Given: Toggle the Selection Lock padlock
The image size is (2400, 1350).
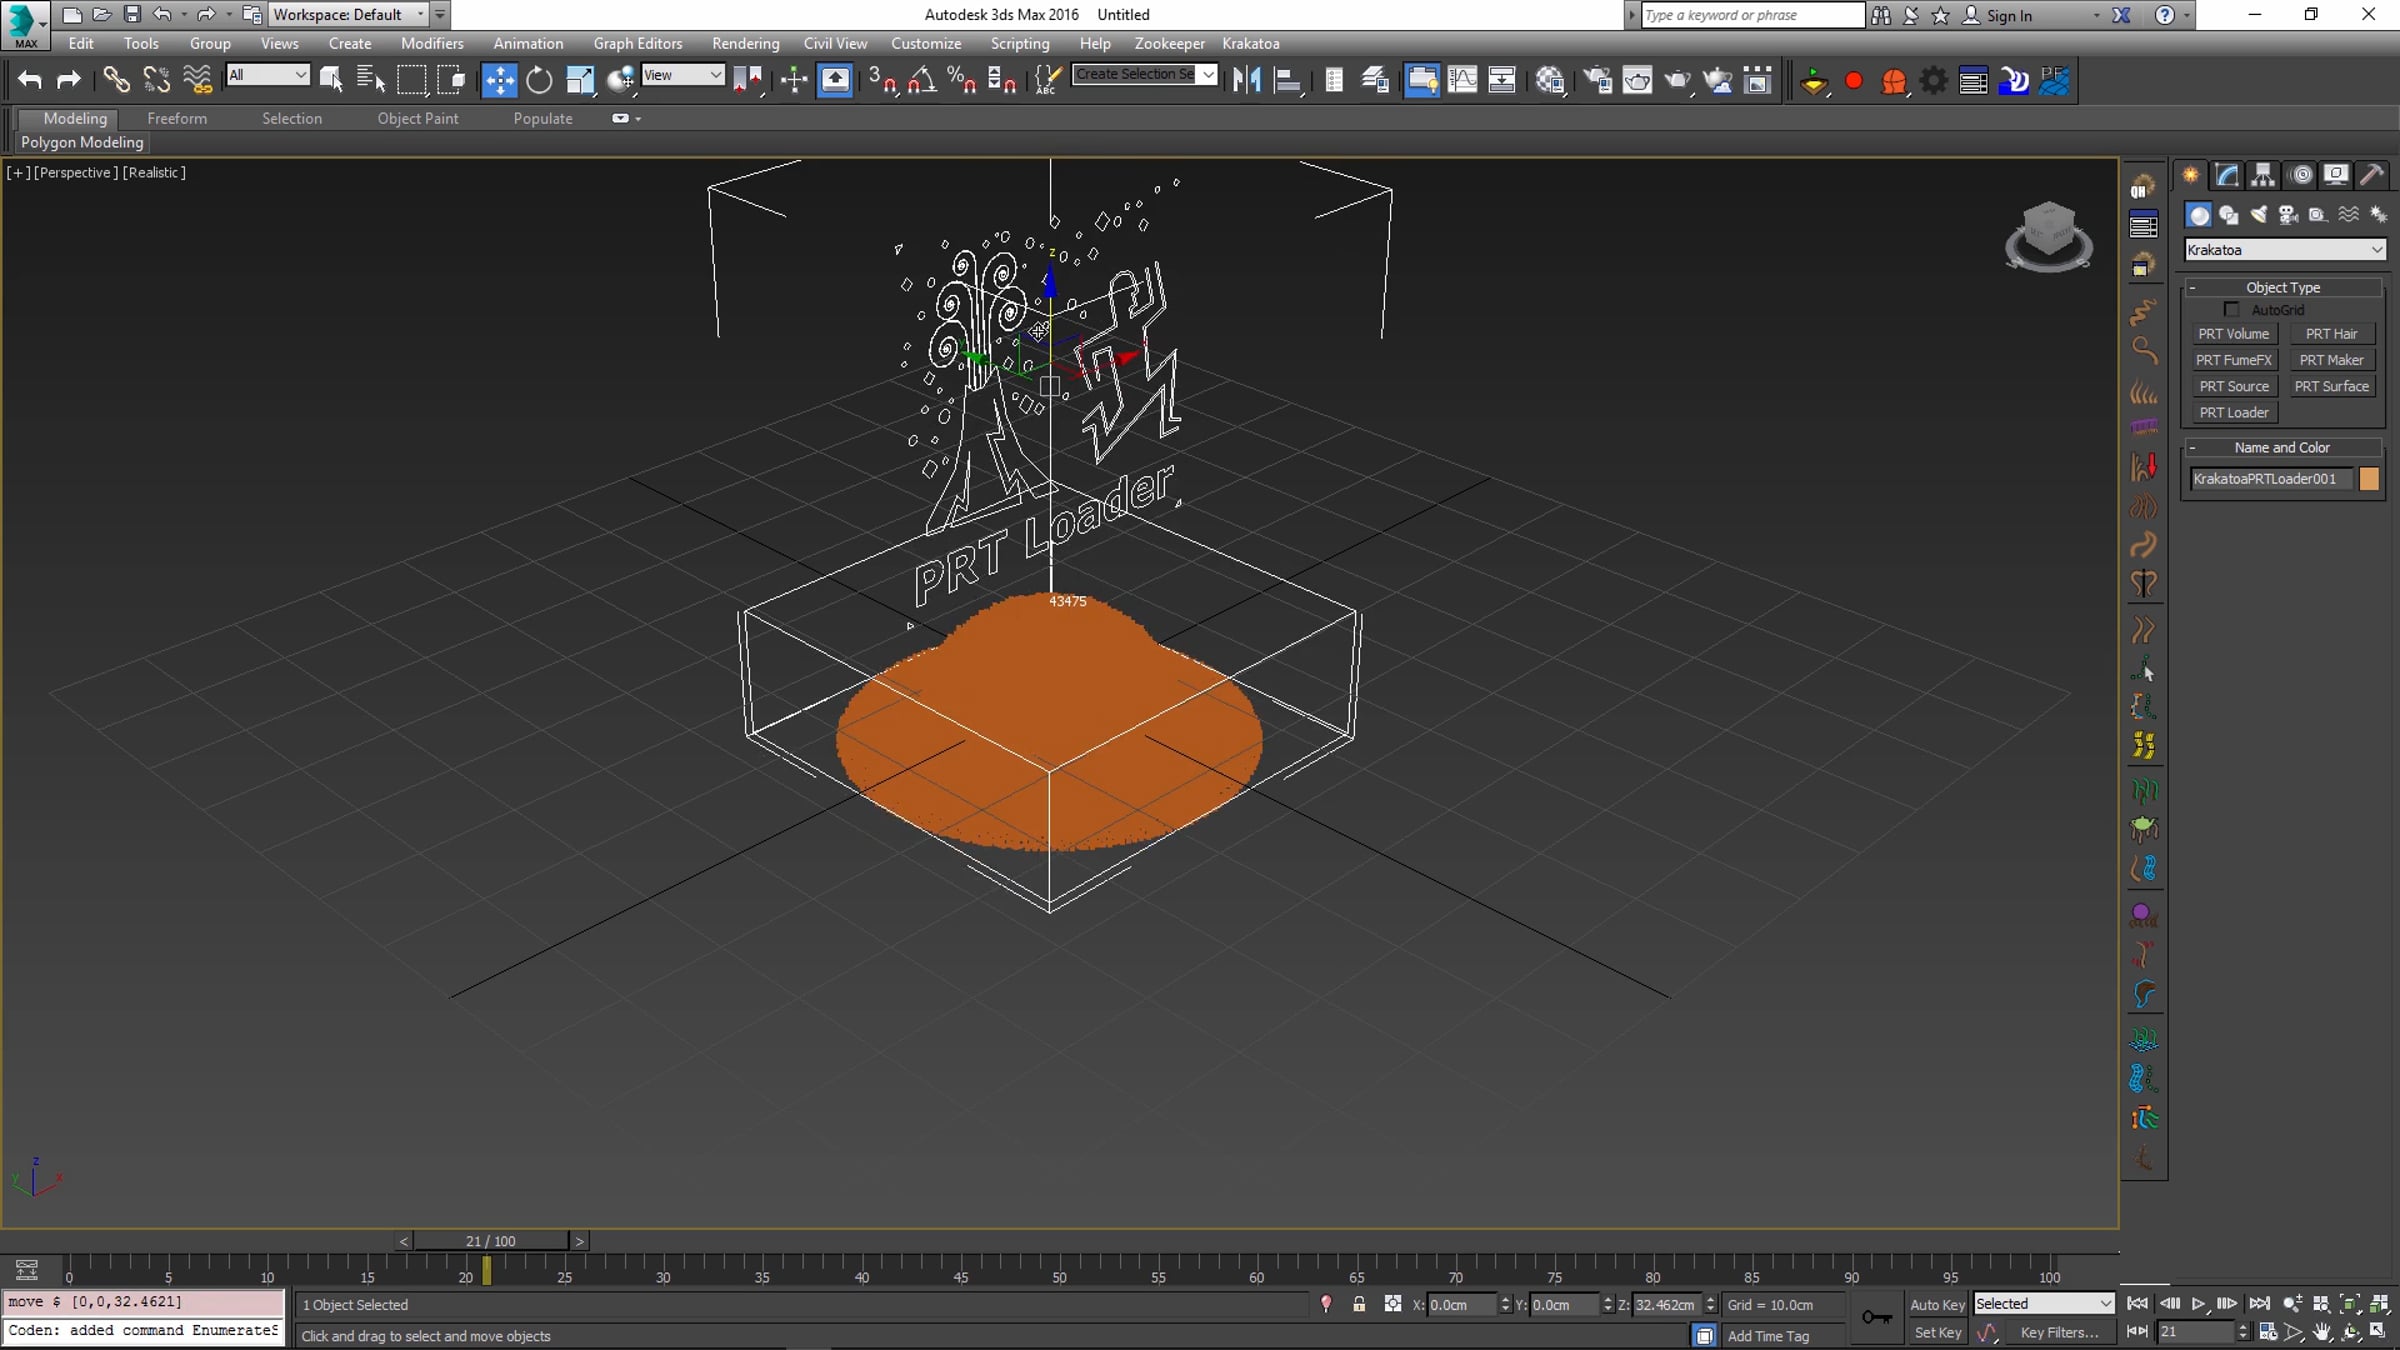Looking at the screenshot, I should click(x=1359, y=1304).
